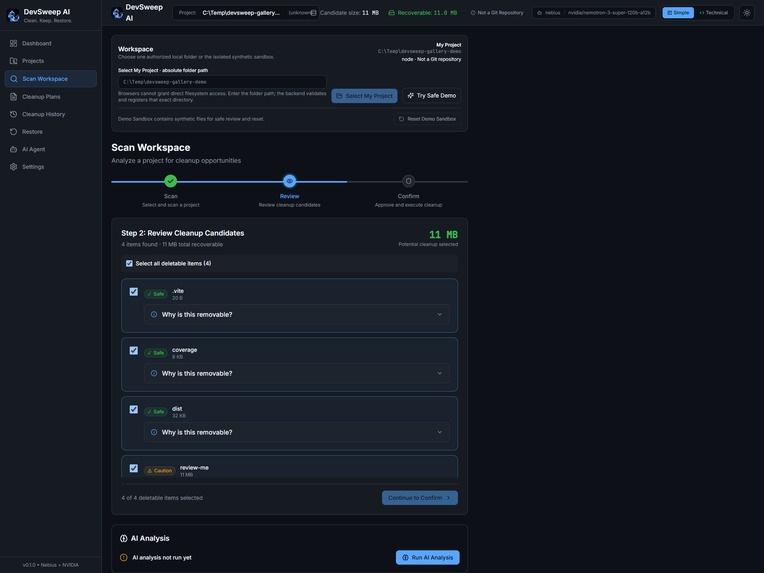
Task: Click Reset Demo Sandbox button
Action: tap(427, 119)
